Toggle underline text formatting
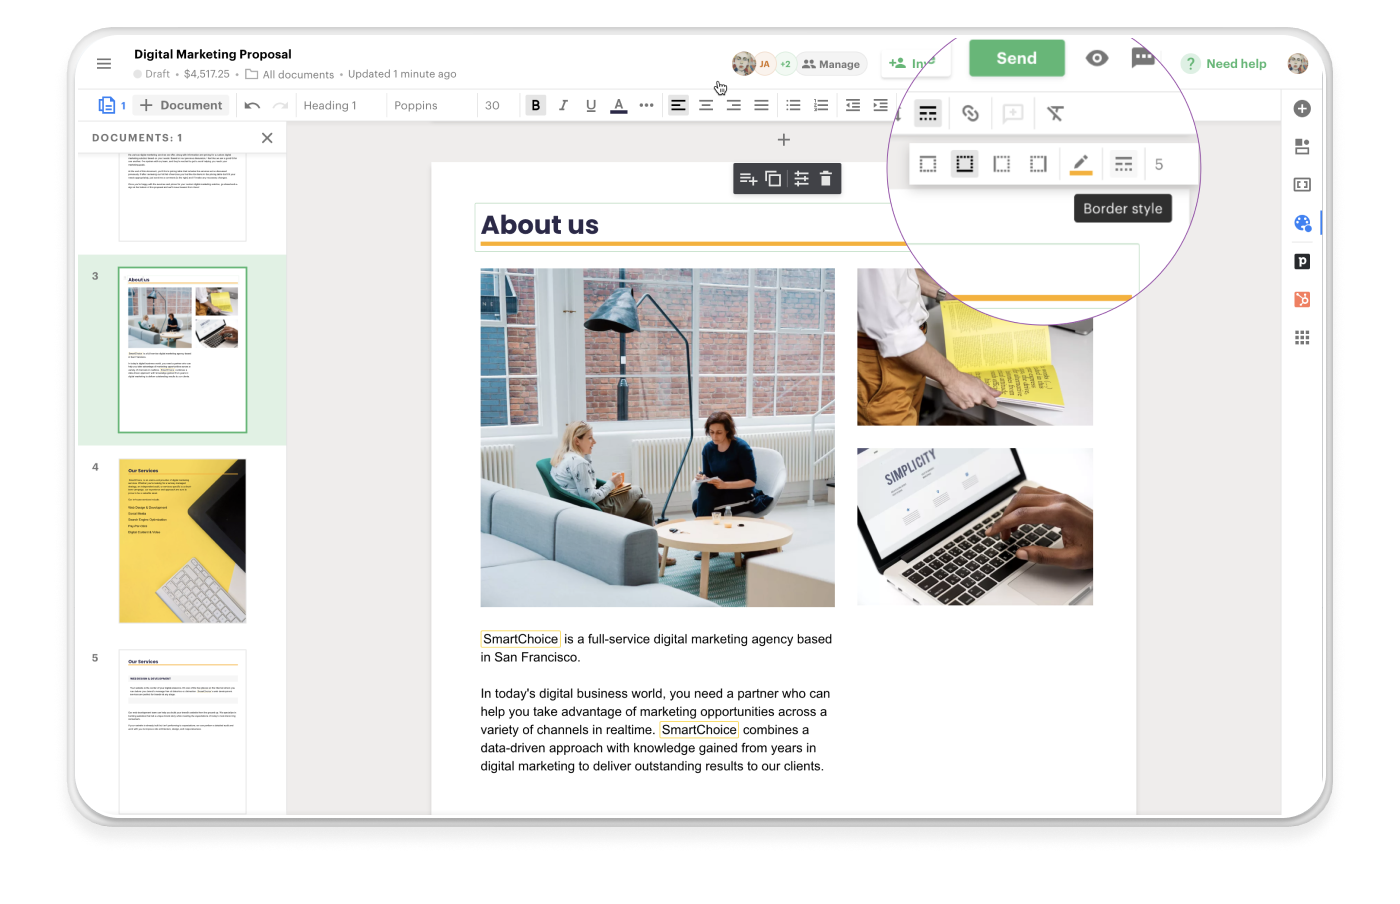The image size is (1400, 904). tap(591, 105)
